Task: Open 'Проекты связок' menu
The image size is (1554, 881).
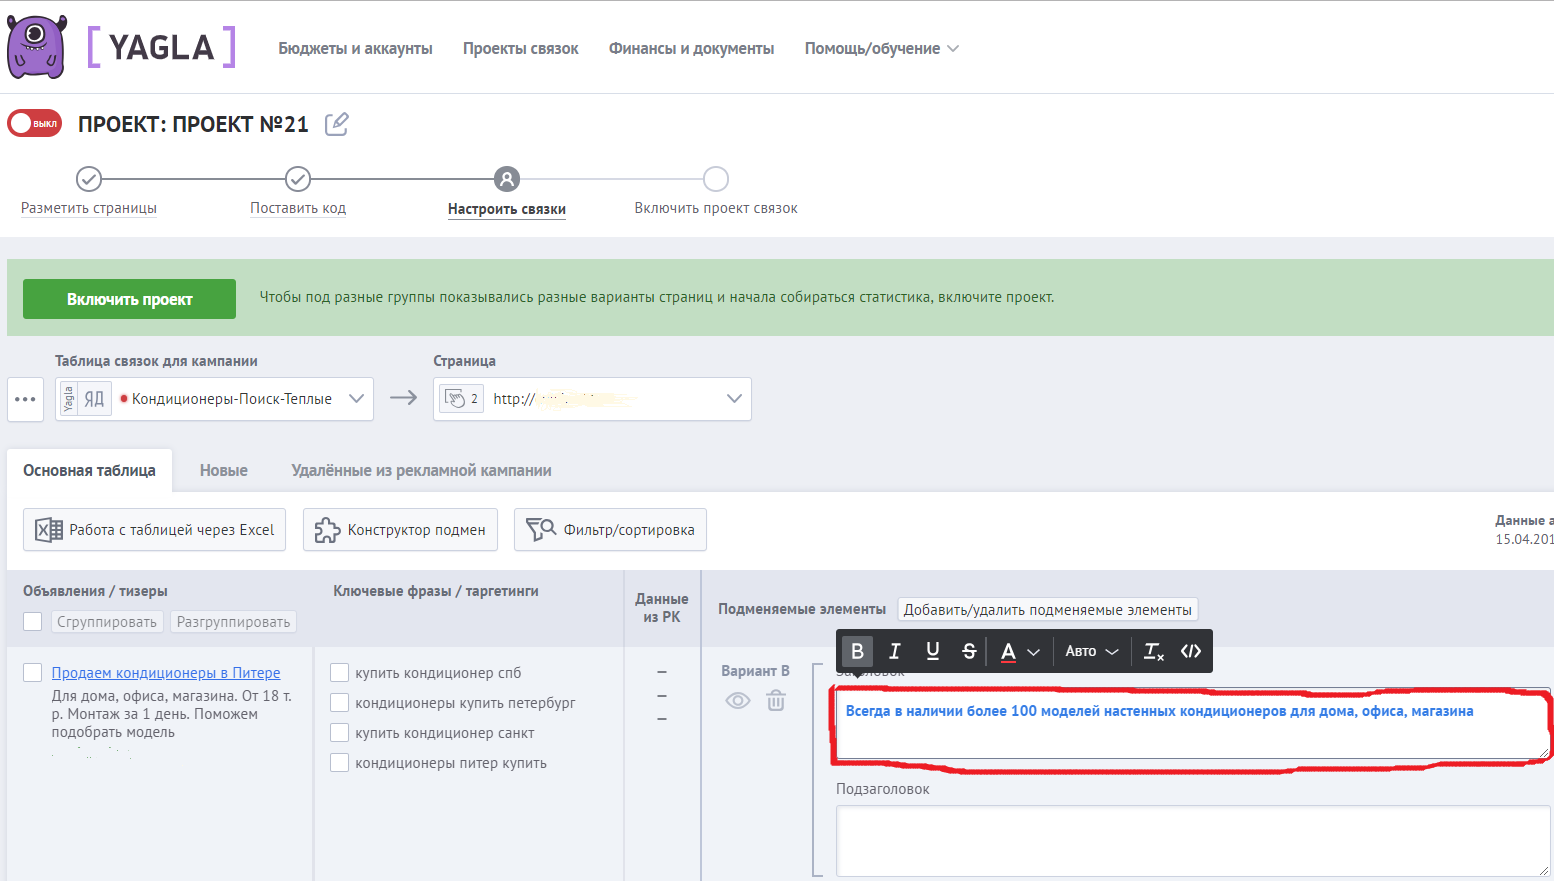Action: tap(521, 48)
